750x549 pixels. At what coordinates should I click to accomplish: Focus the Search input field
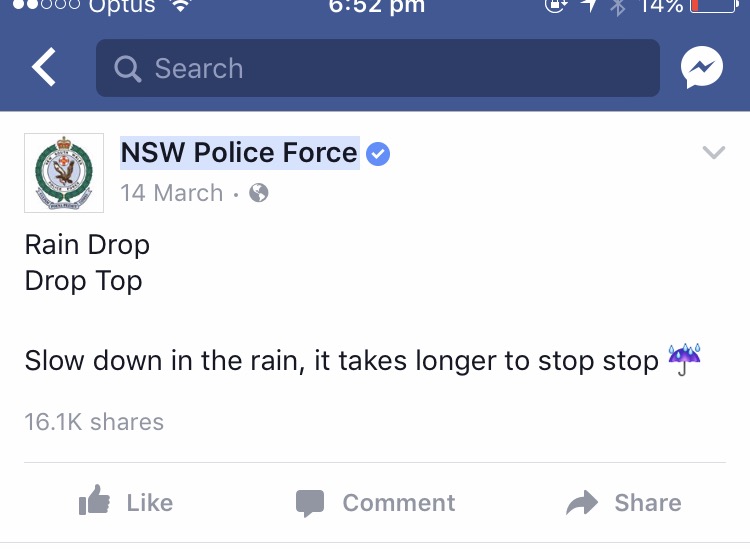(378, 68)
